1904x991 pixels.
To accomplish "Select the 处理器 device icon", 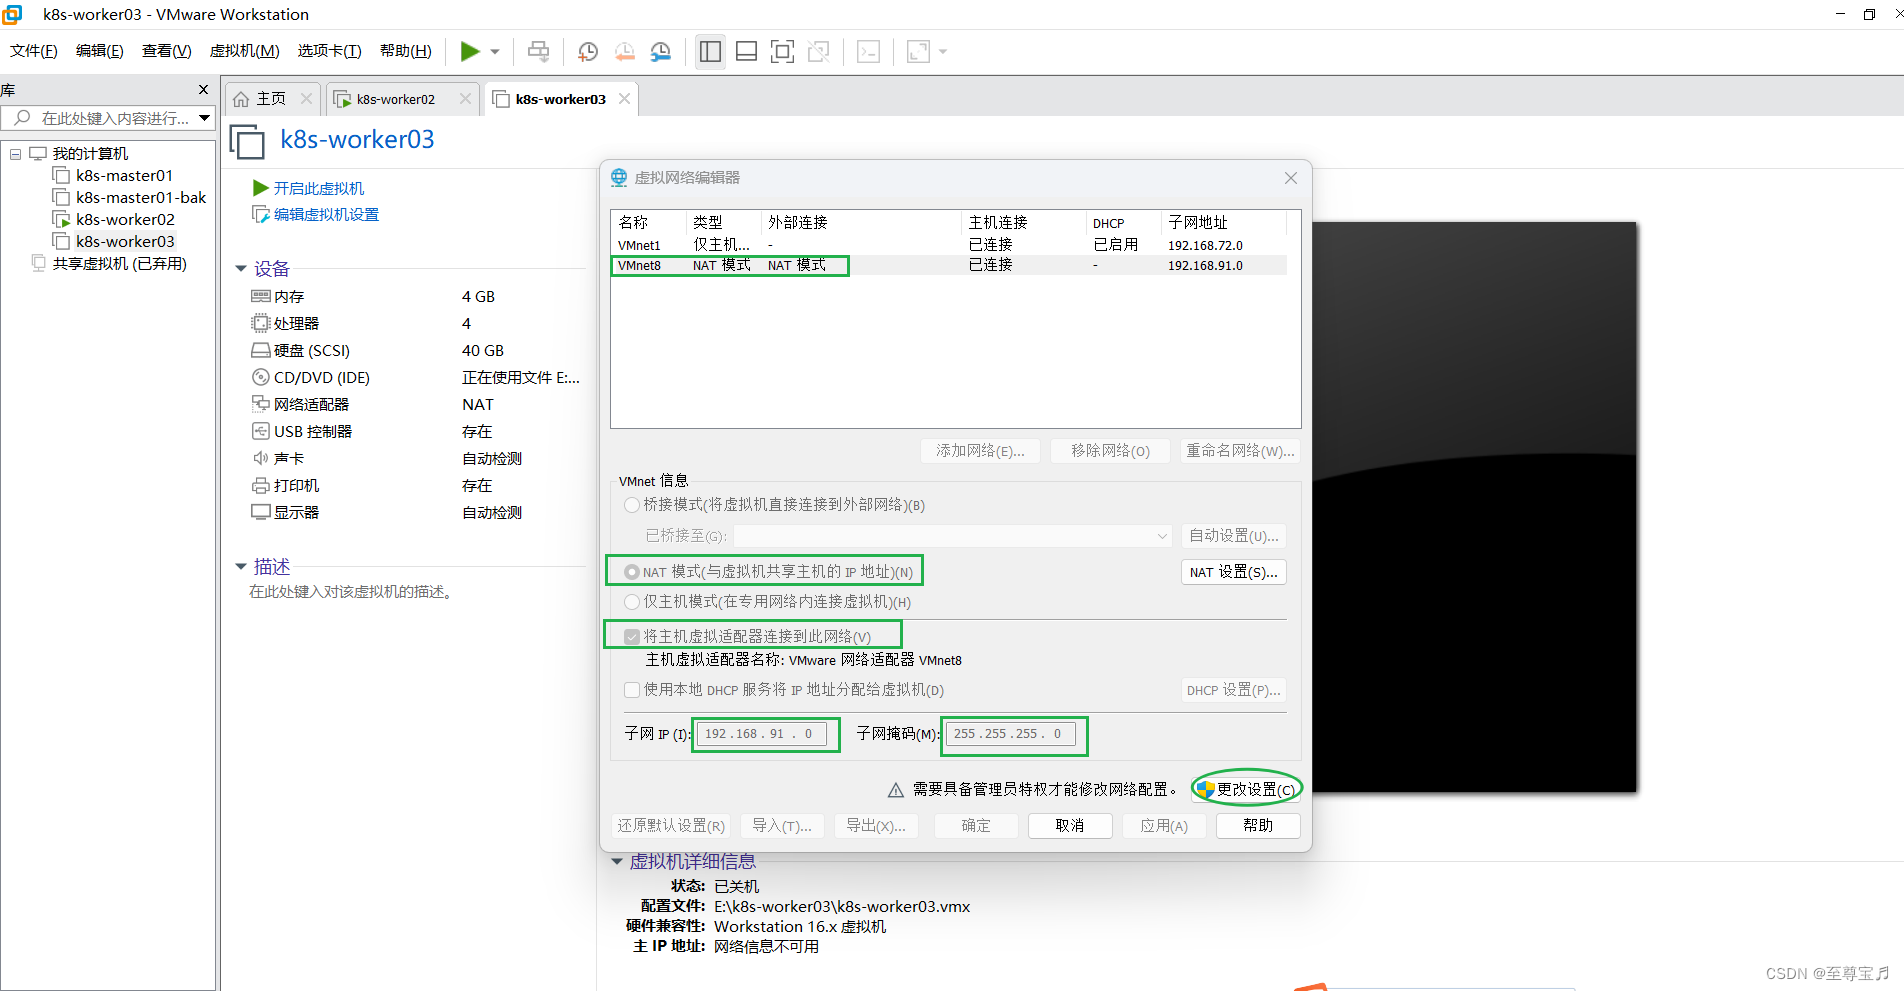I will 260,323.
